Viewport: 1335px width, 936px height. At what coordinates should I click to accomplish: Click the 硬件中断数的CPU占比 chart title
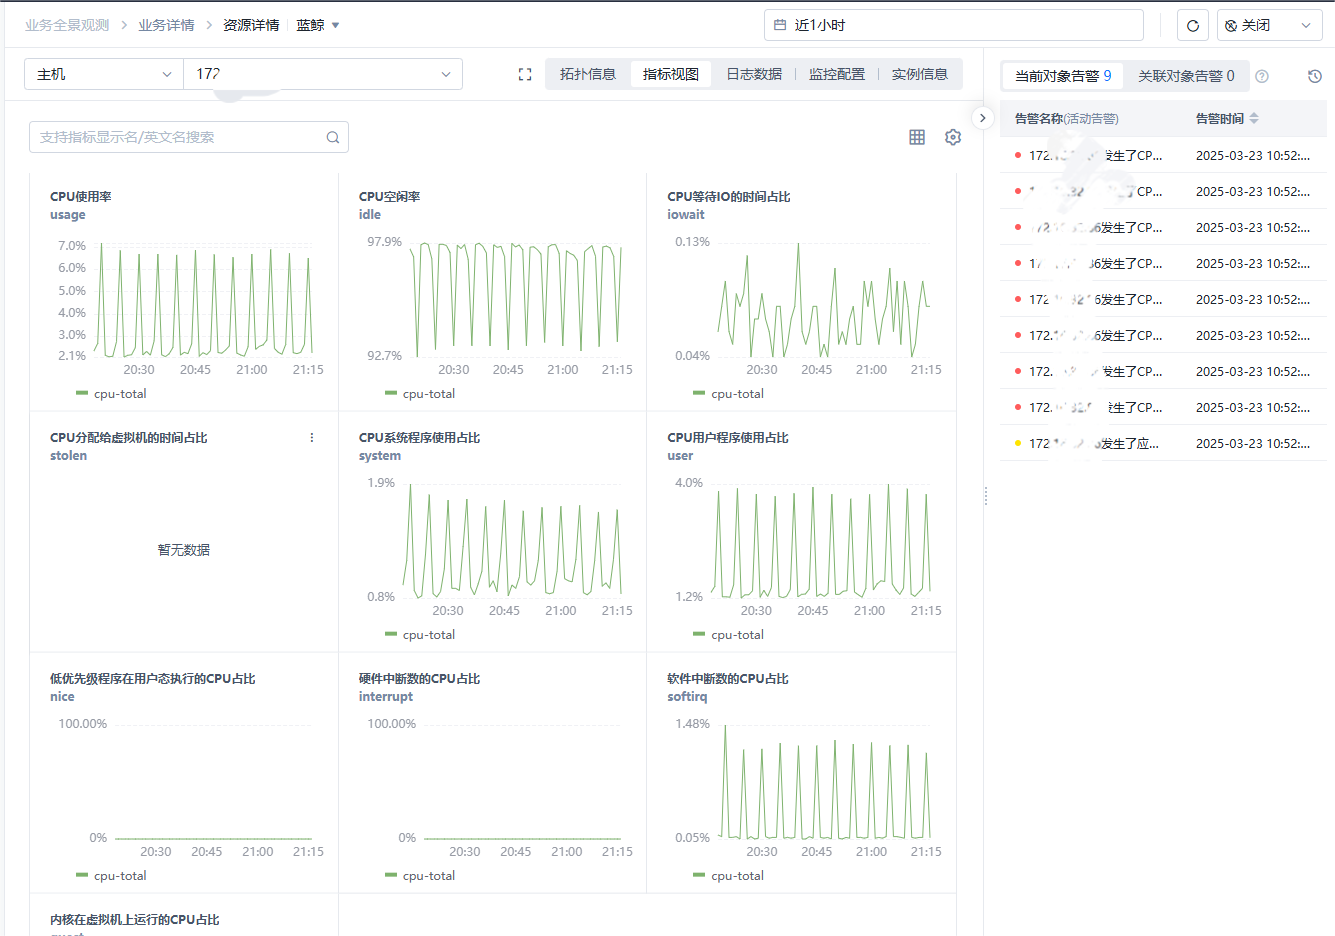pos(420,679)
